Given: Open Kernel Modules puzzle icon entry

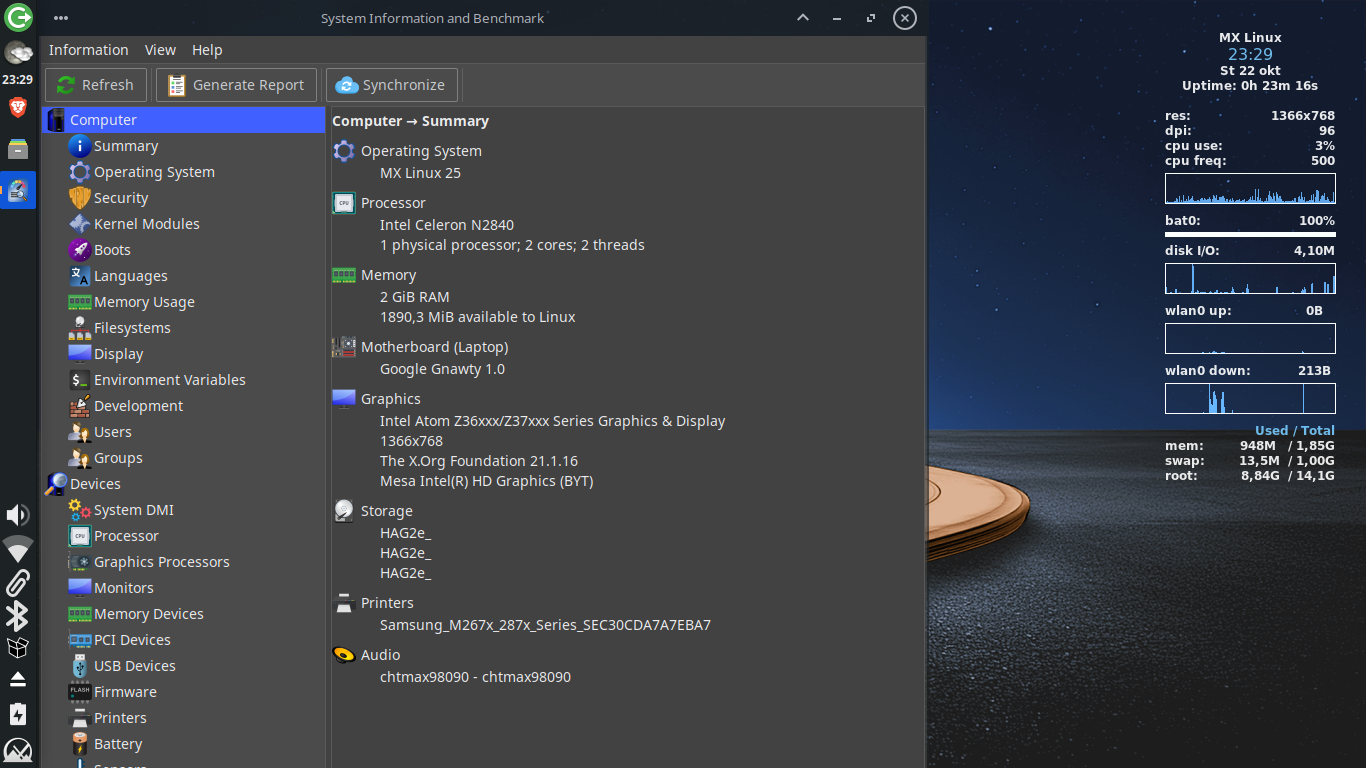Looking at the screenshot, I should (79, 224).
